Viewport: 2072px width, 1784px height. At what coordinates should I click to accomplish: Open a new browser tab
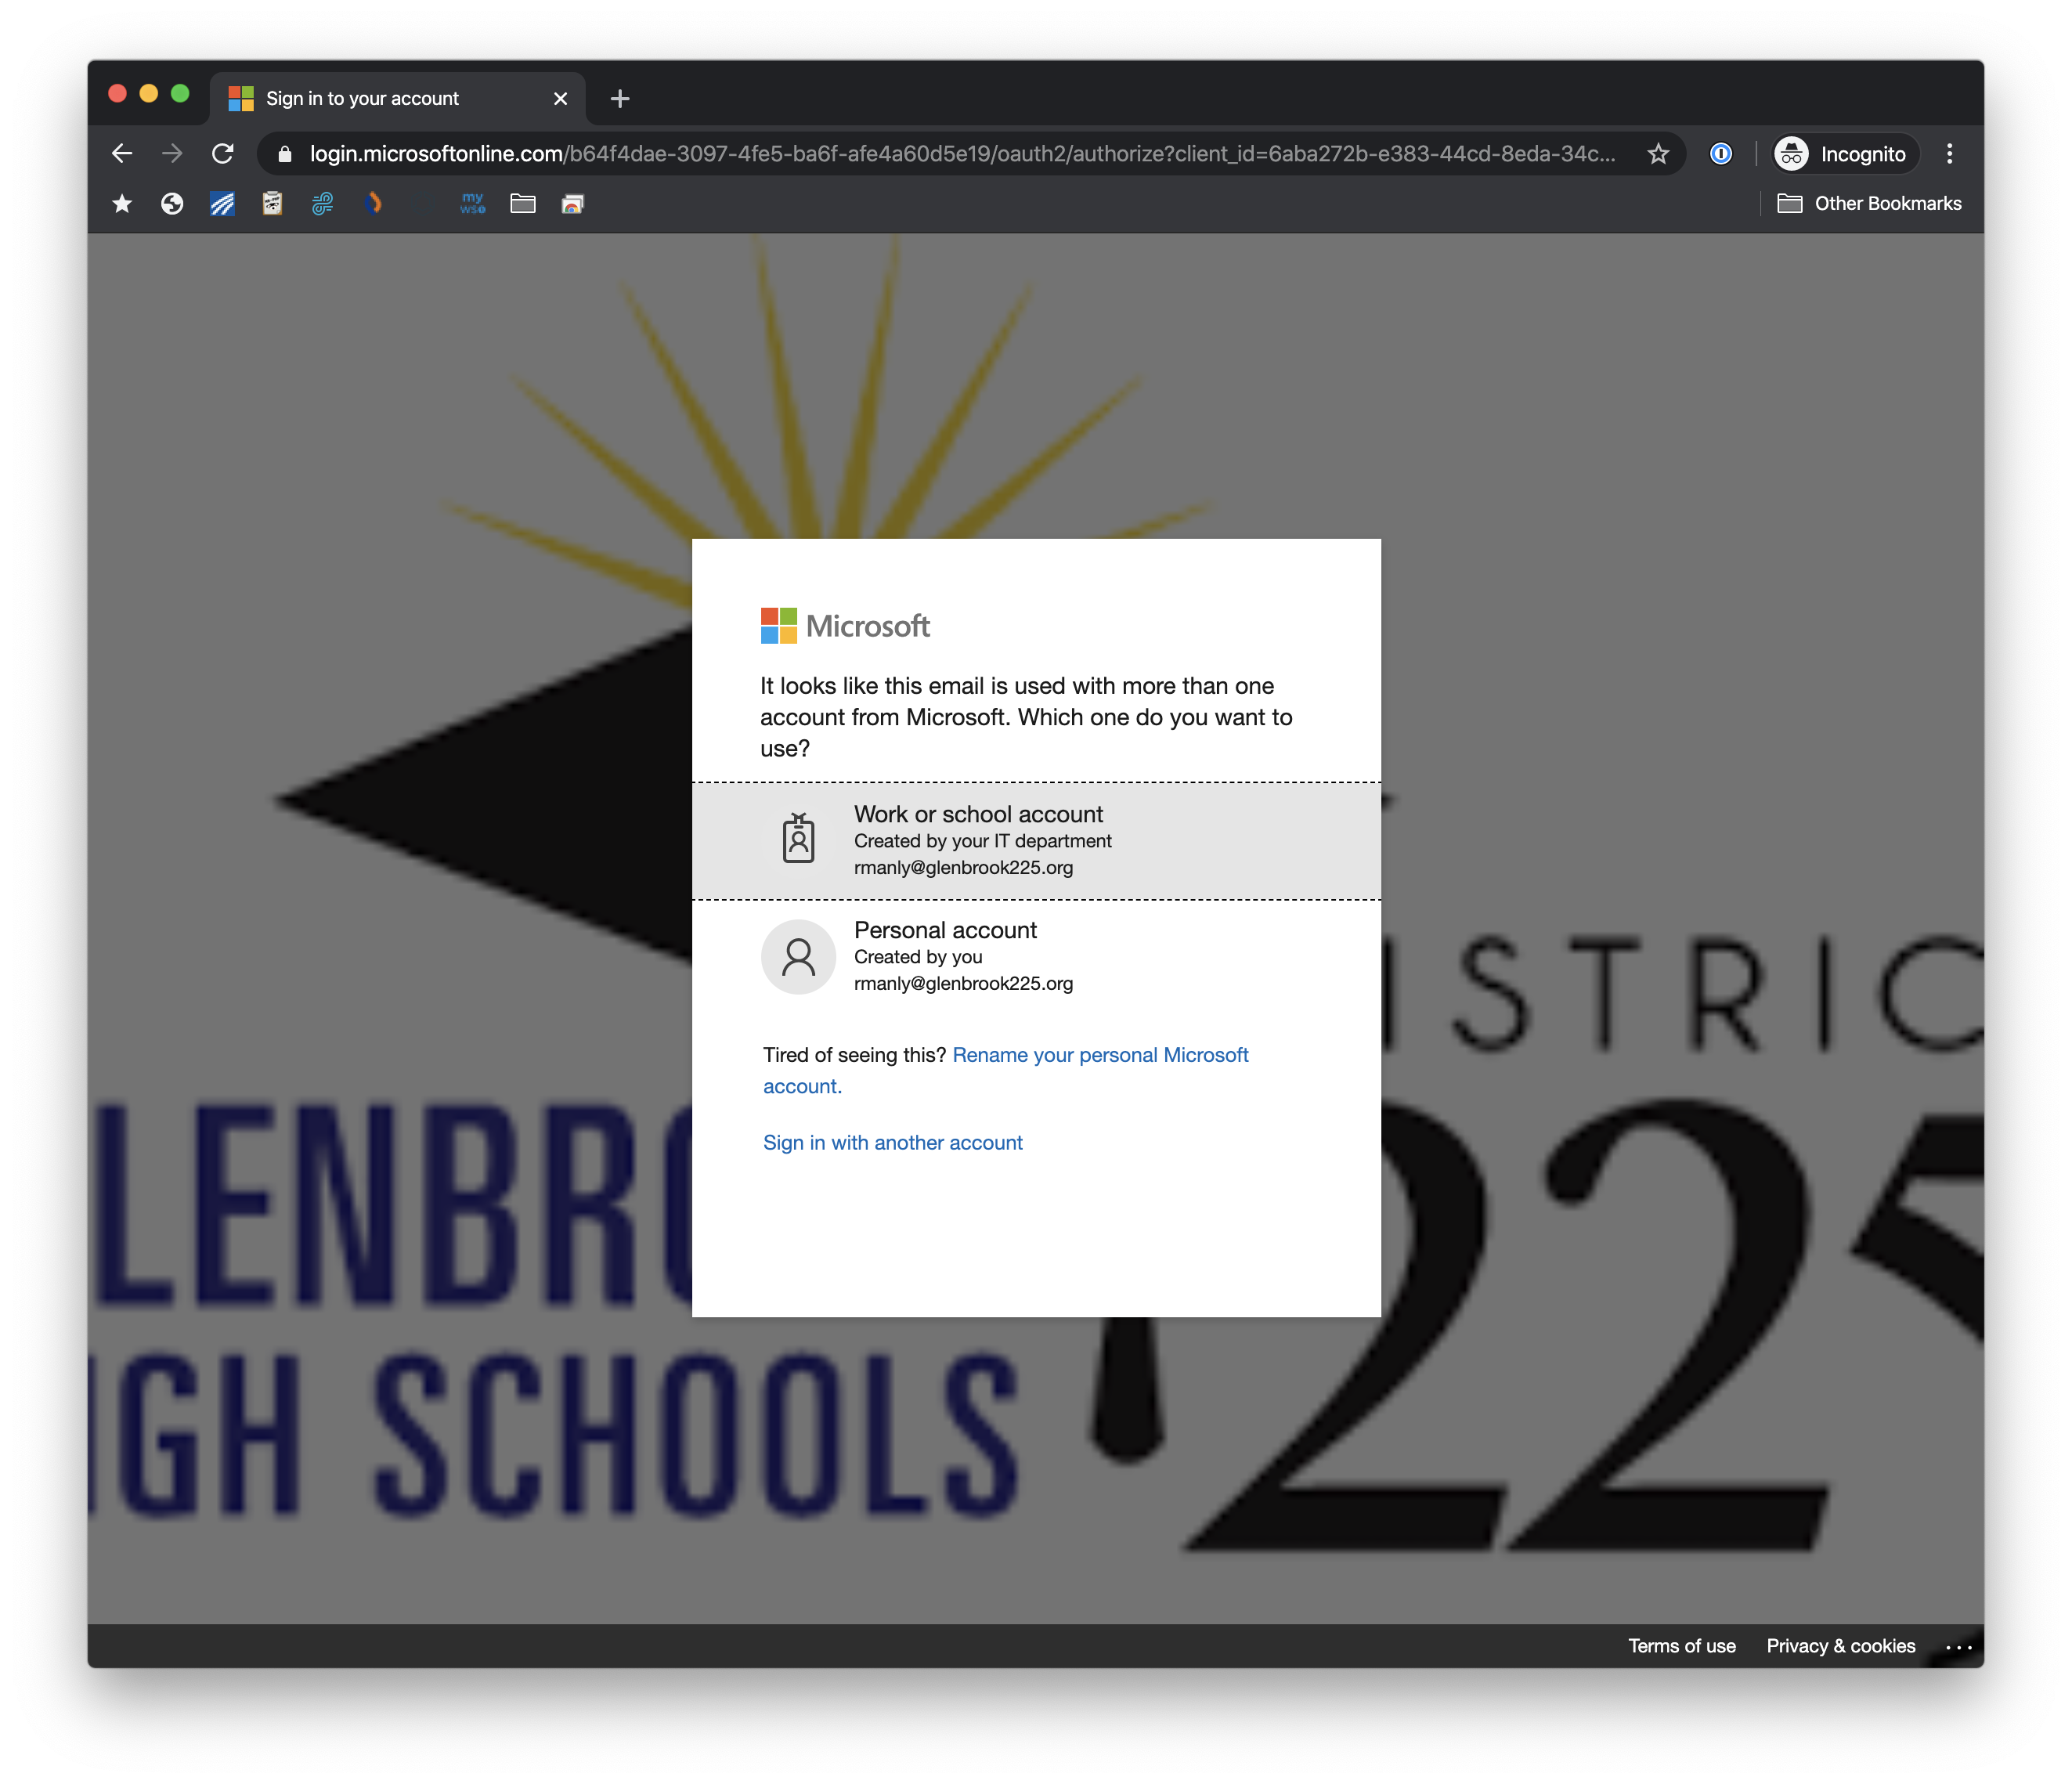tap(620, 99)
